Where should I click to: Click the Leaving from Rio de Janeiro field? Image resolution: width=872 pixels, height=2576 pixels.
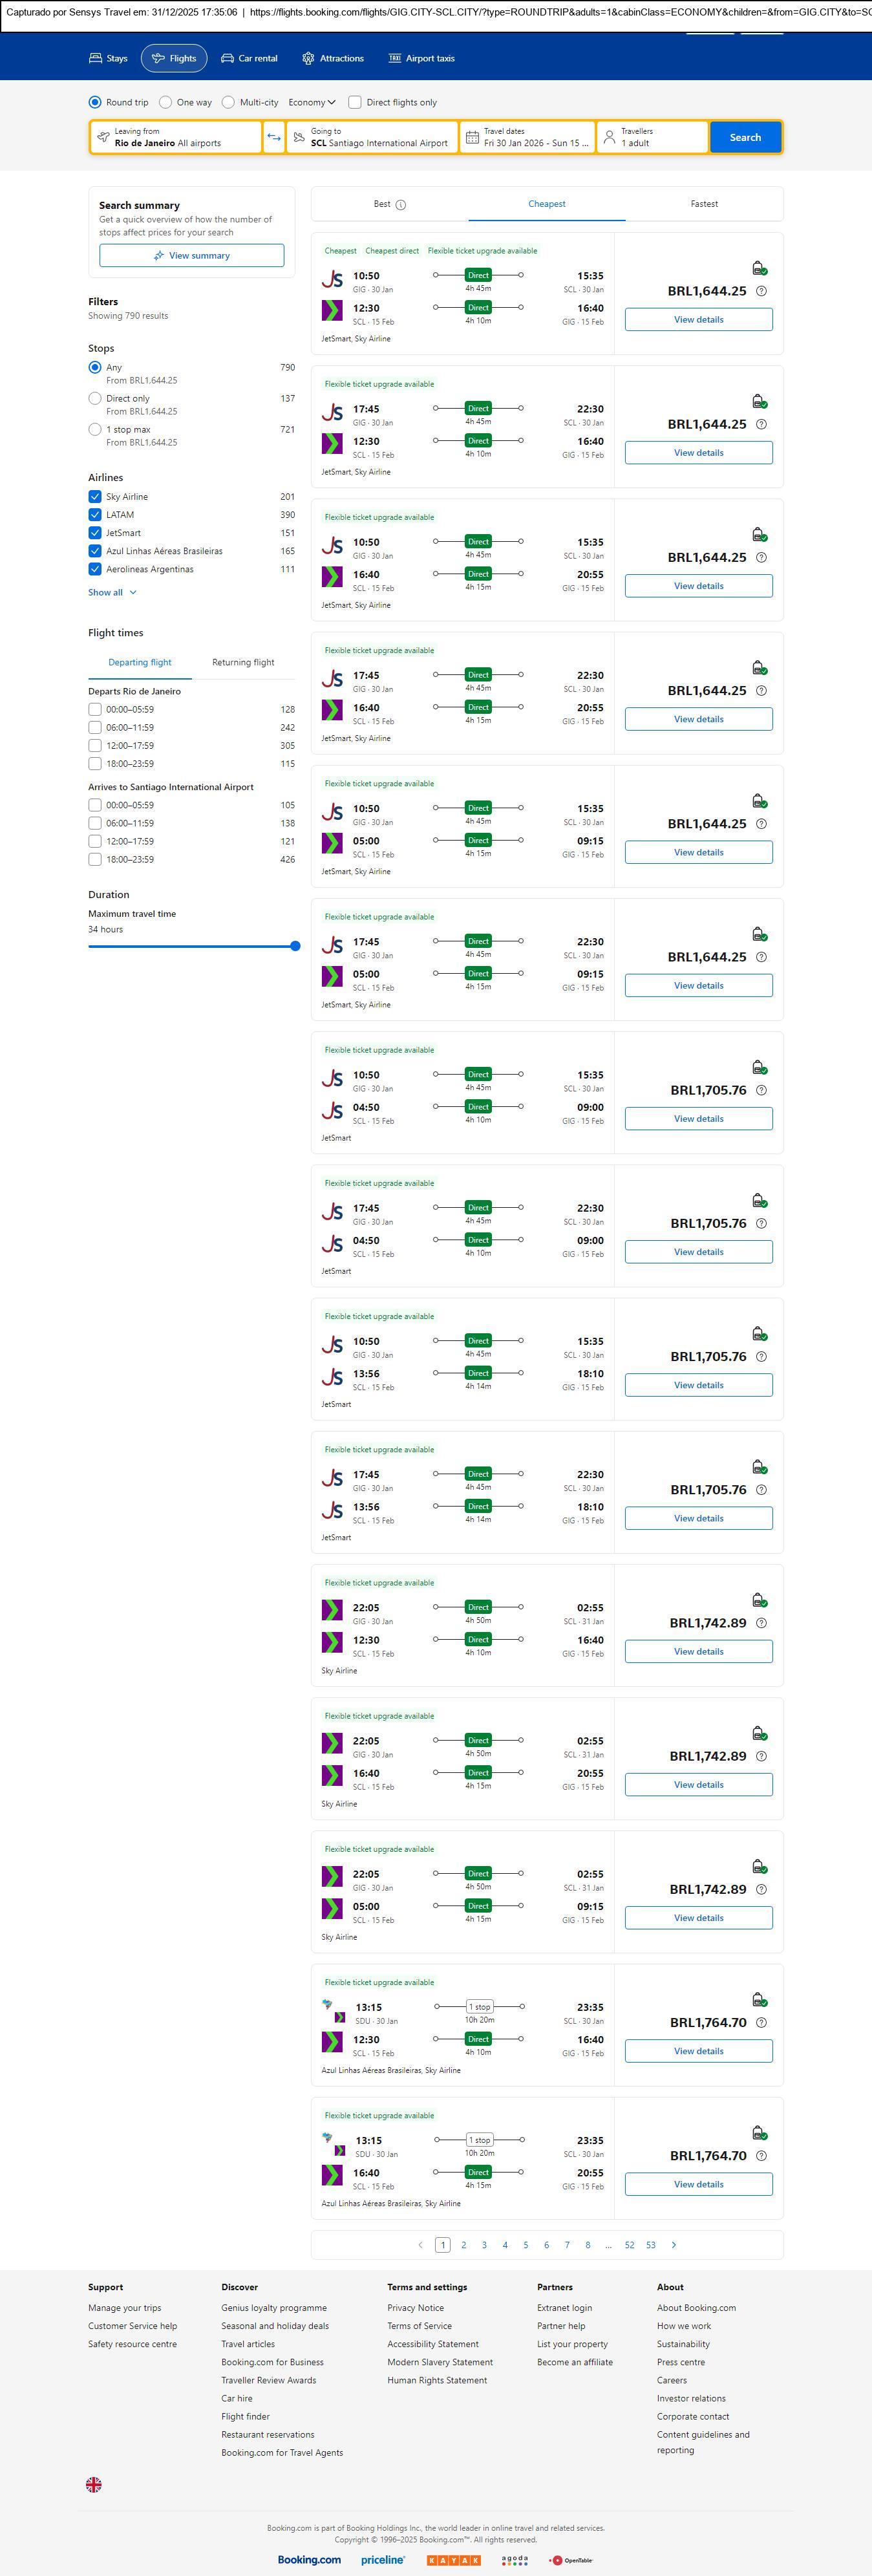click(176, 137)
